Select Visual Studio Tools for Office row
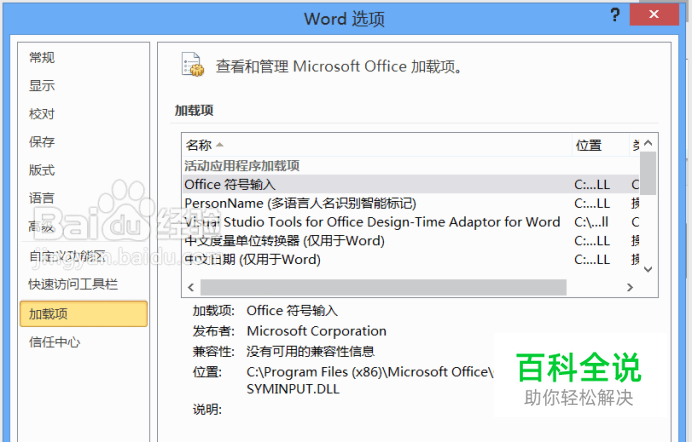Viewport: 692px width, 442px height. (411, 222)
